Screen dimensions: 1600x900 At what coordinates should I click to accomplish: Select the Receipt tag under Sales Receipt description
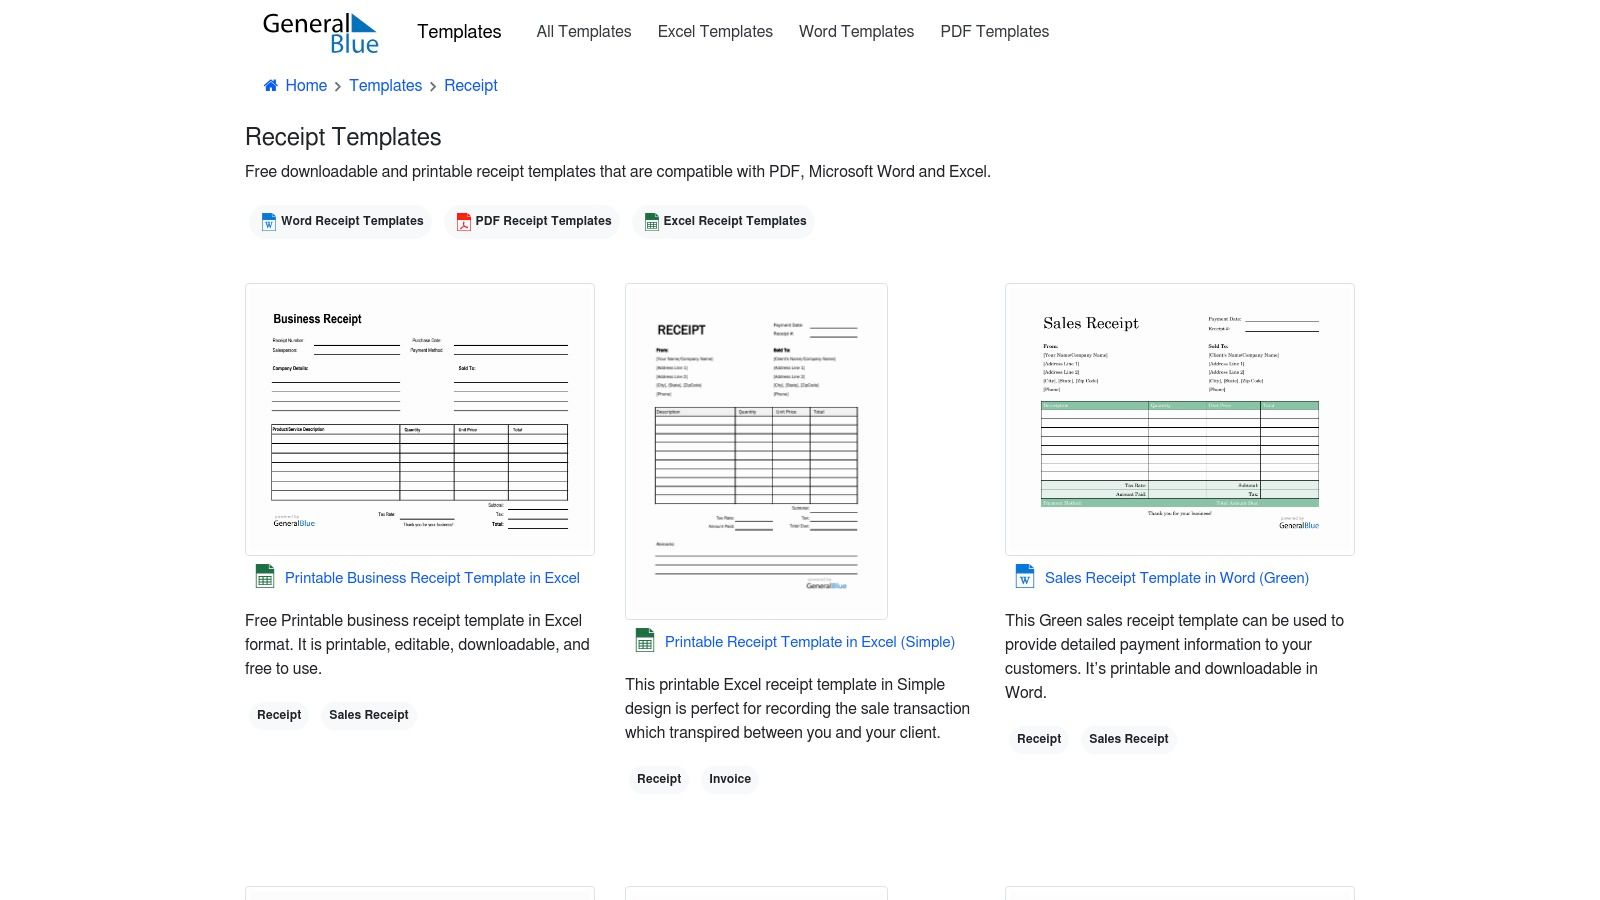click(x=1039, y=738)
